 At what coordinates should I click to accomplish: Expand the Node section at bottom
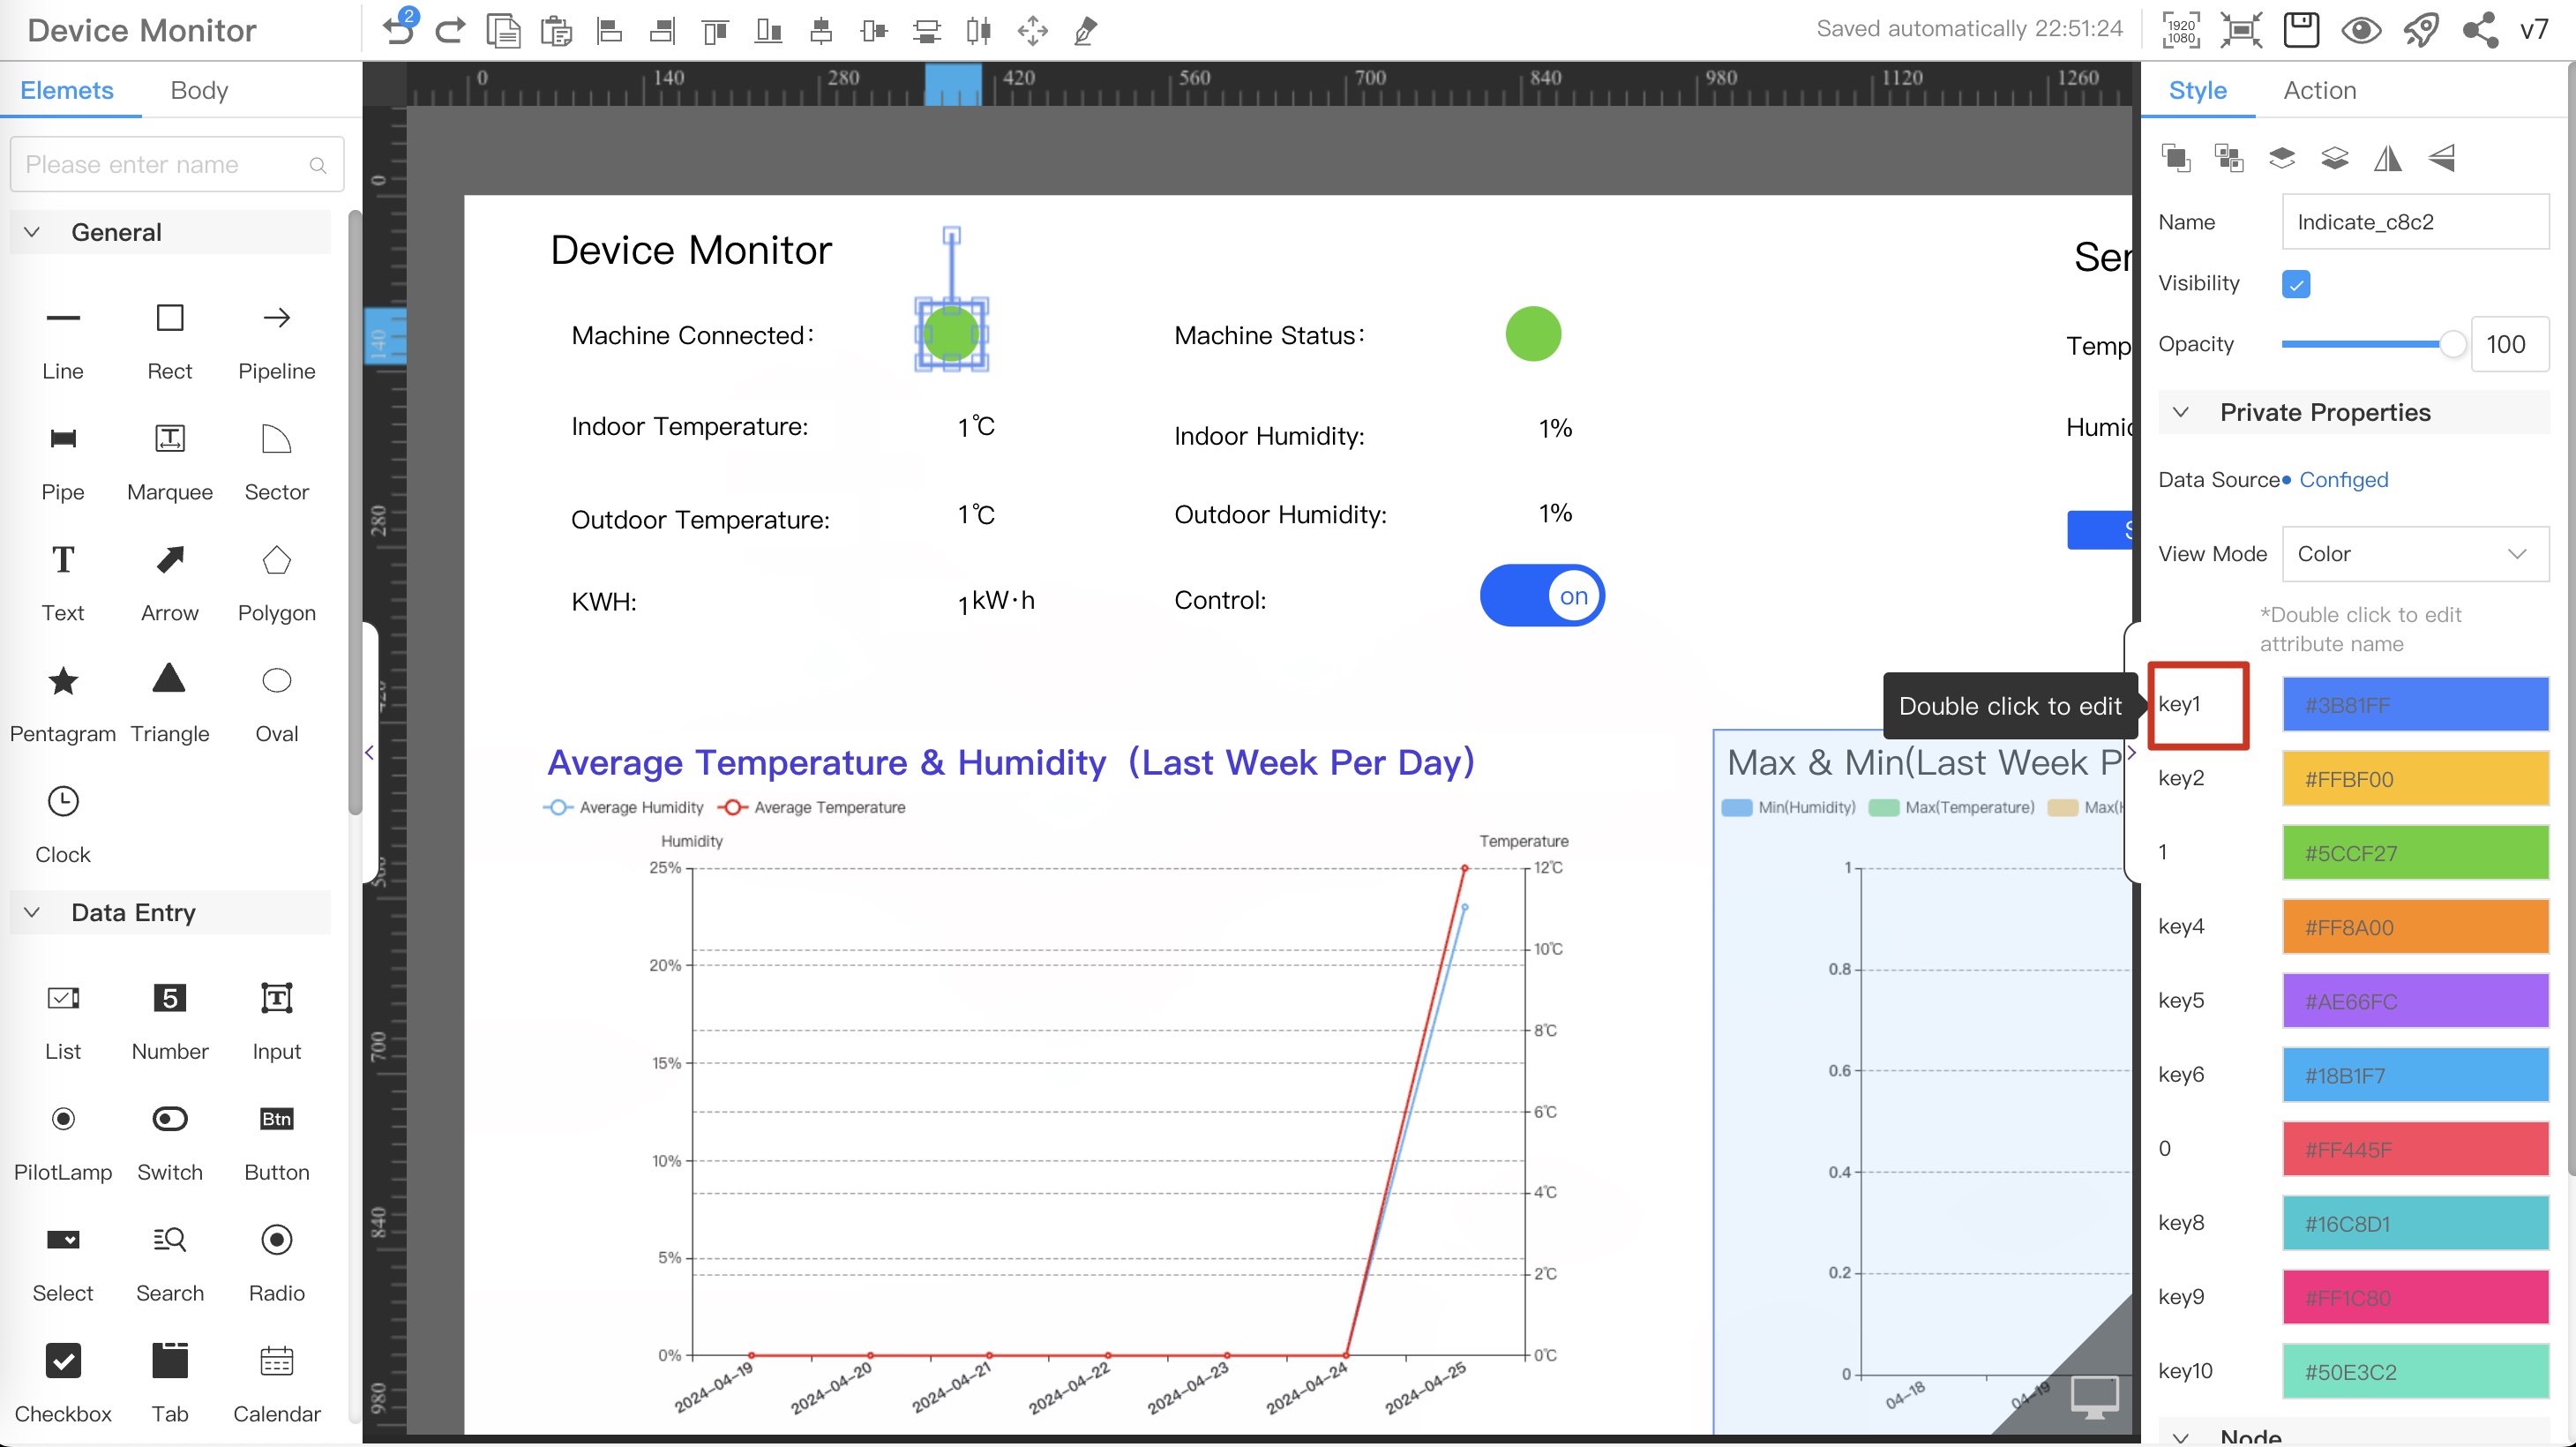2180,1433
